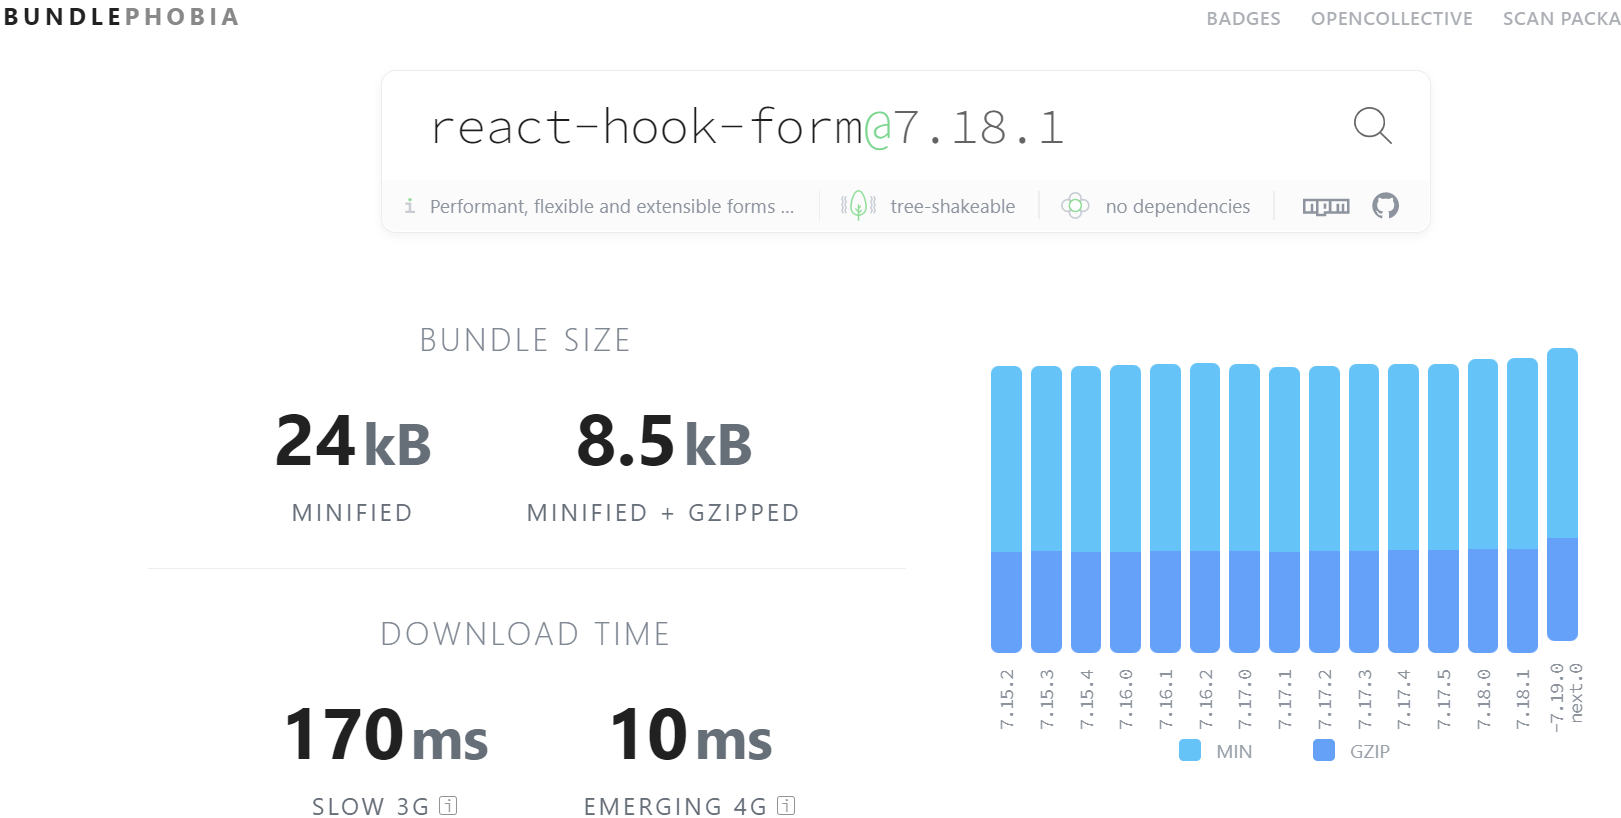Open Emerging 4G info icon
This screenshot has height=818, width=1621.
click(786, 805)
